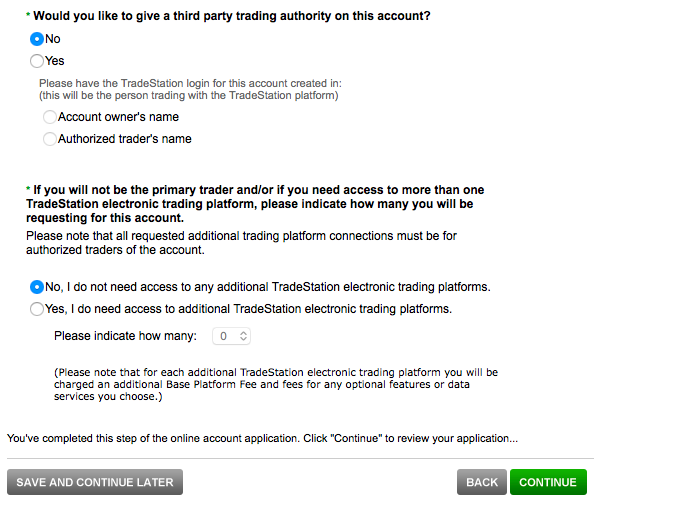Viewport: 692px width, 505px height.
Task: Click the bold primary trader platform question
Action: (255, 203)
